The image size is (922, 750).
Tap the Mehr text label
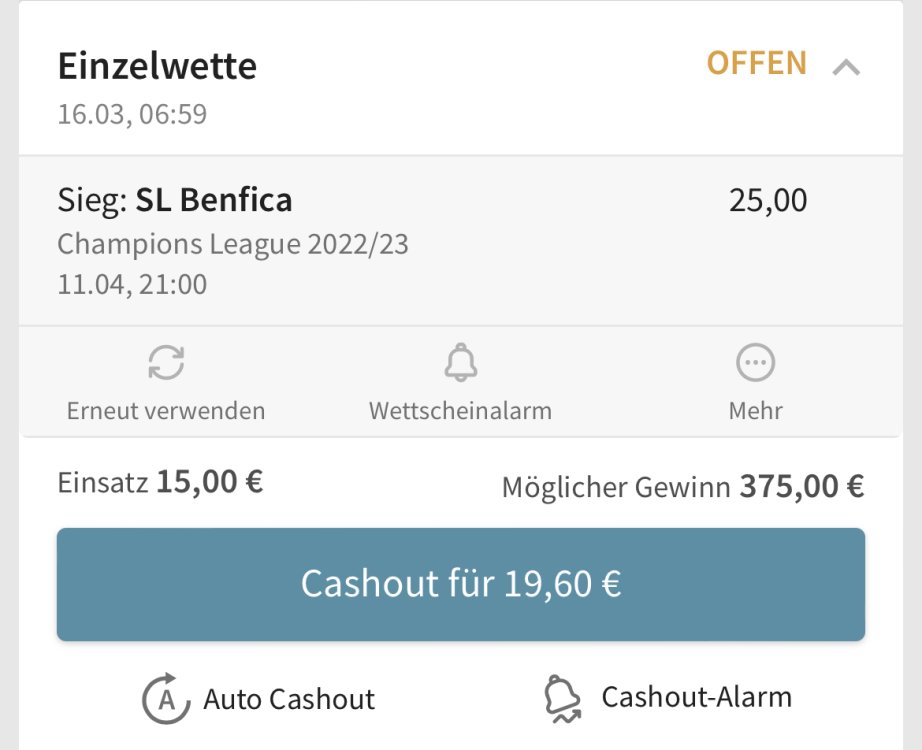coord(755,410)
